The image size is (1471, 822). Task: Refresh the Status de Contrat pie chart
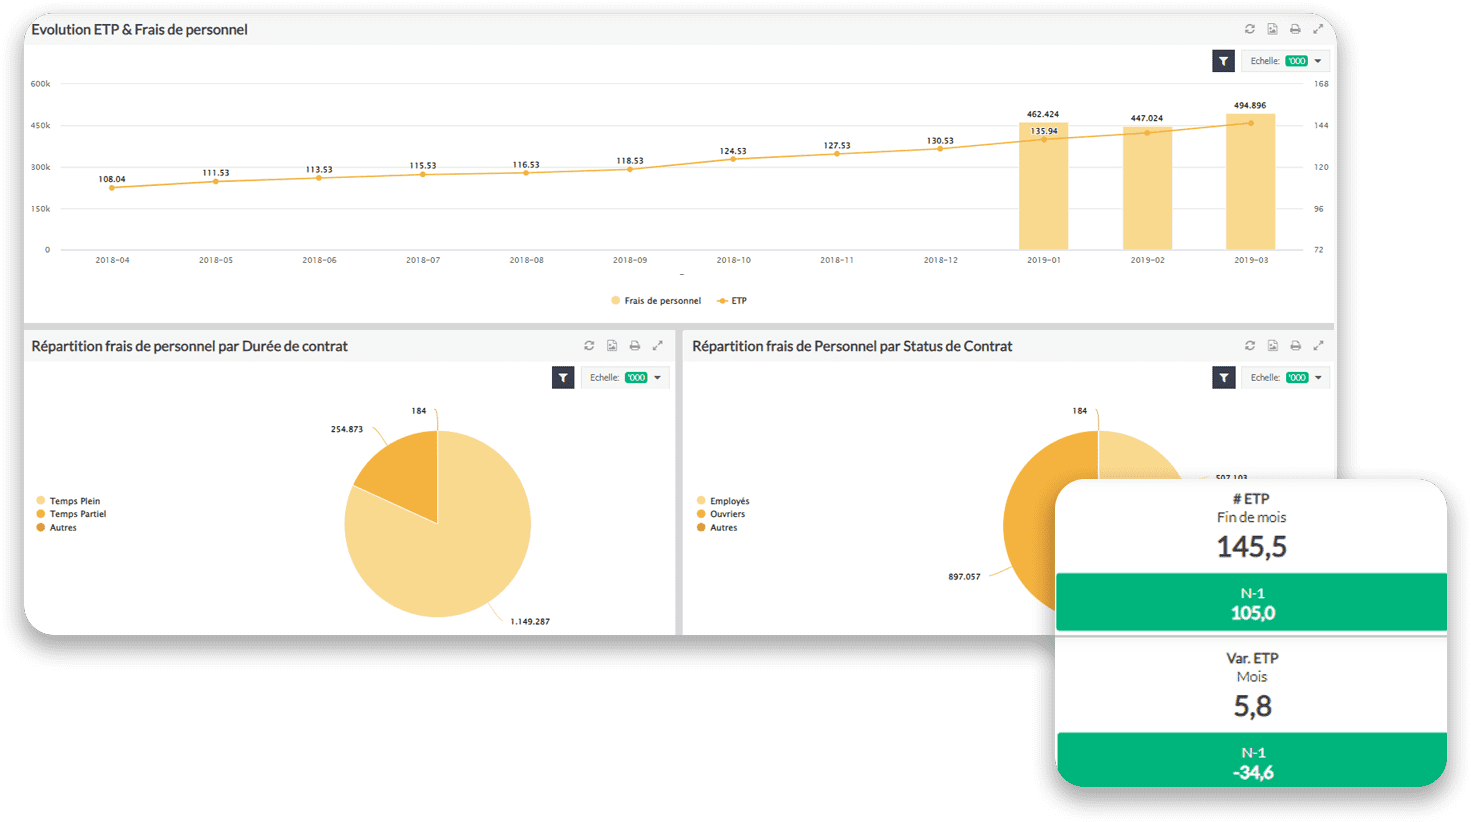pos(1249,345)
